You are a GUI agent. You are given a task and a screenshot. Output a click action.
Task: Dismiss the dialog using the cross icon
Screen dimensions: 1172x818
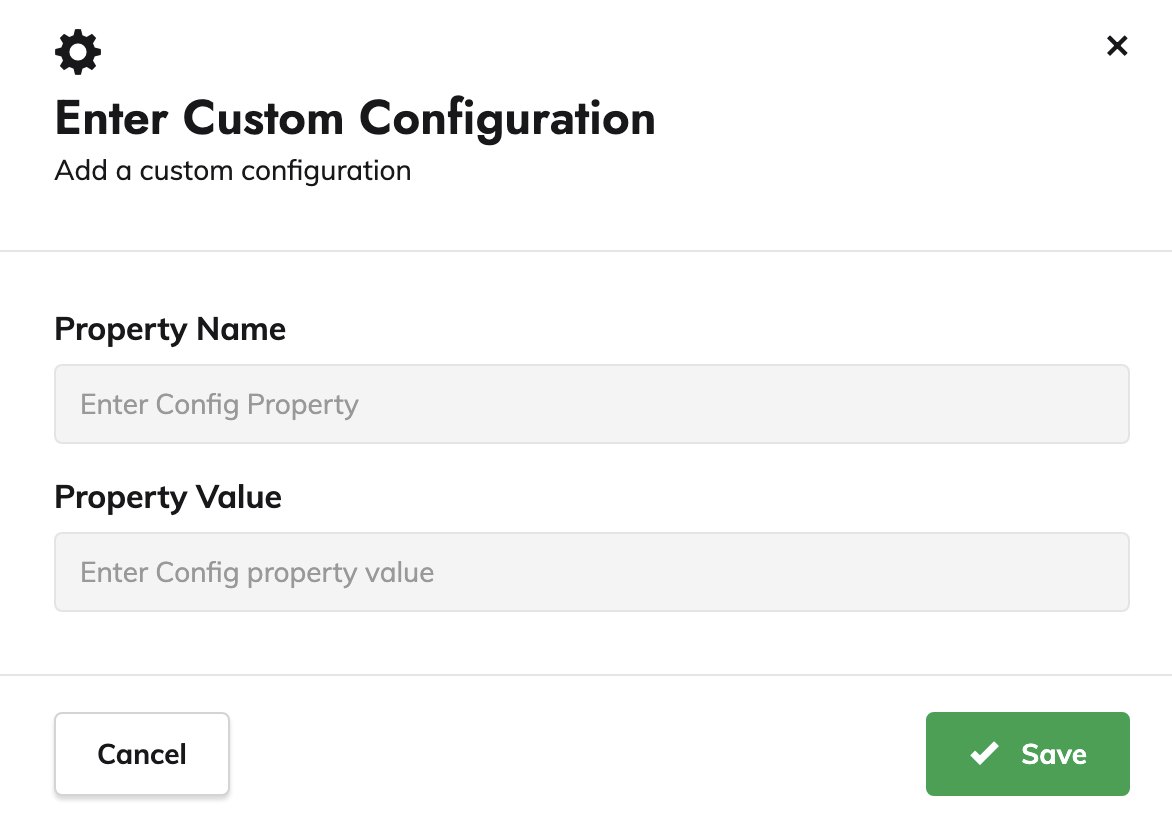point(1117,46)
